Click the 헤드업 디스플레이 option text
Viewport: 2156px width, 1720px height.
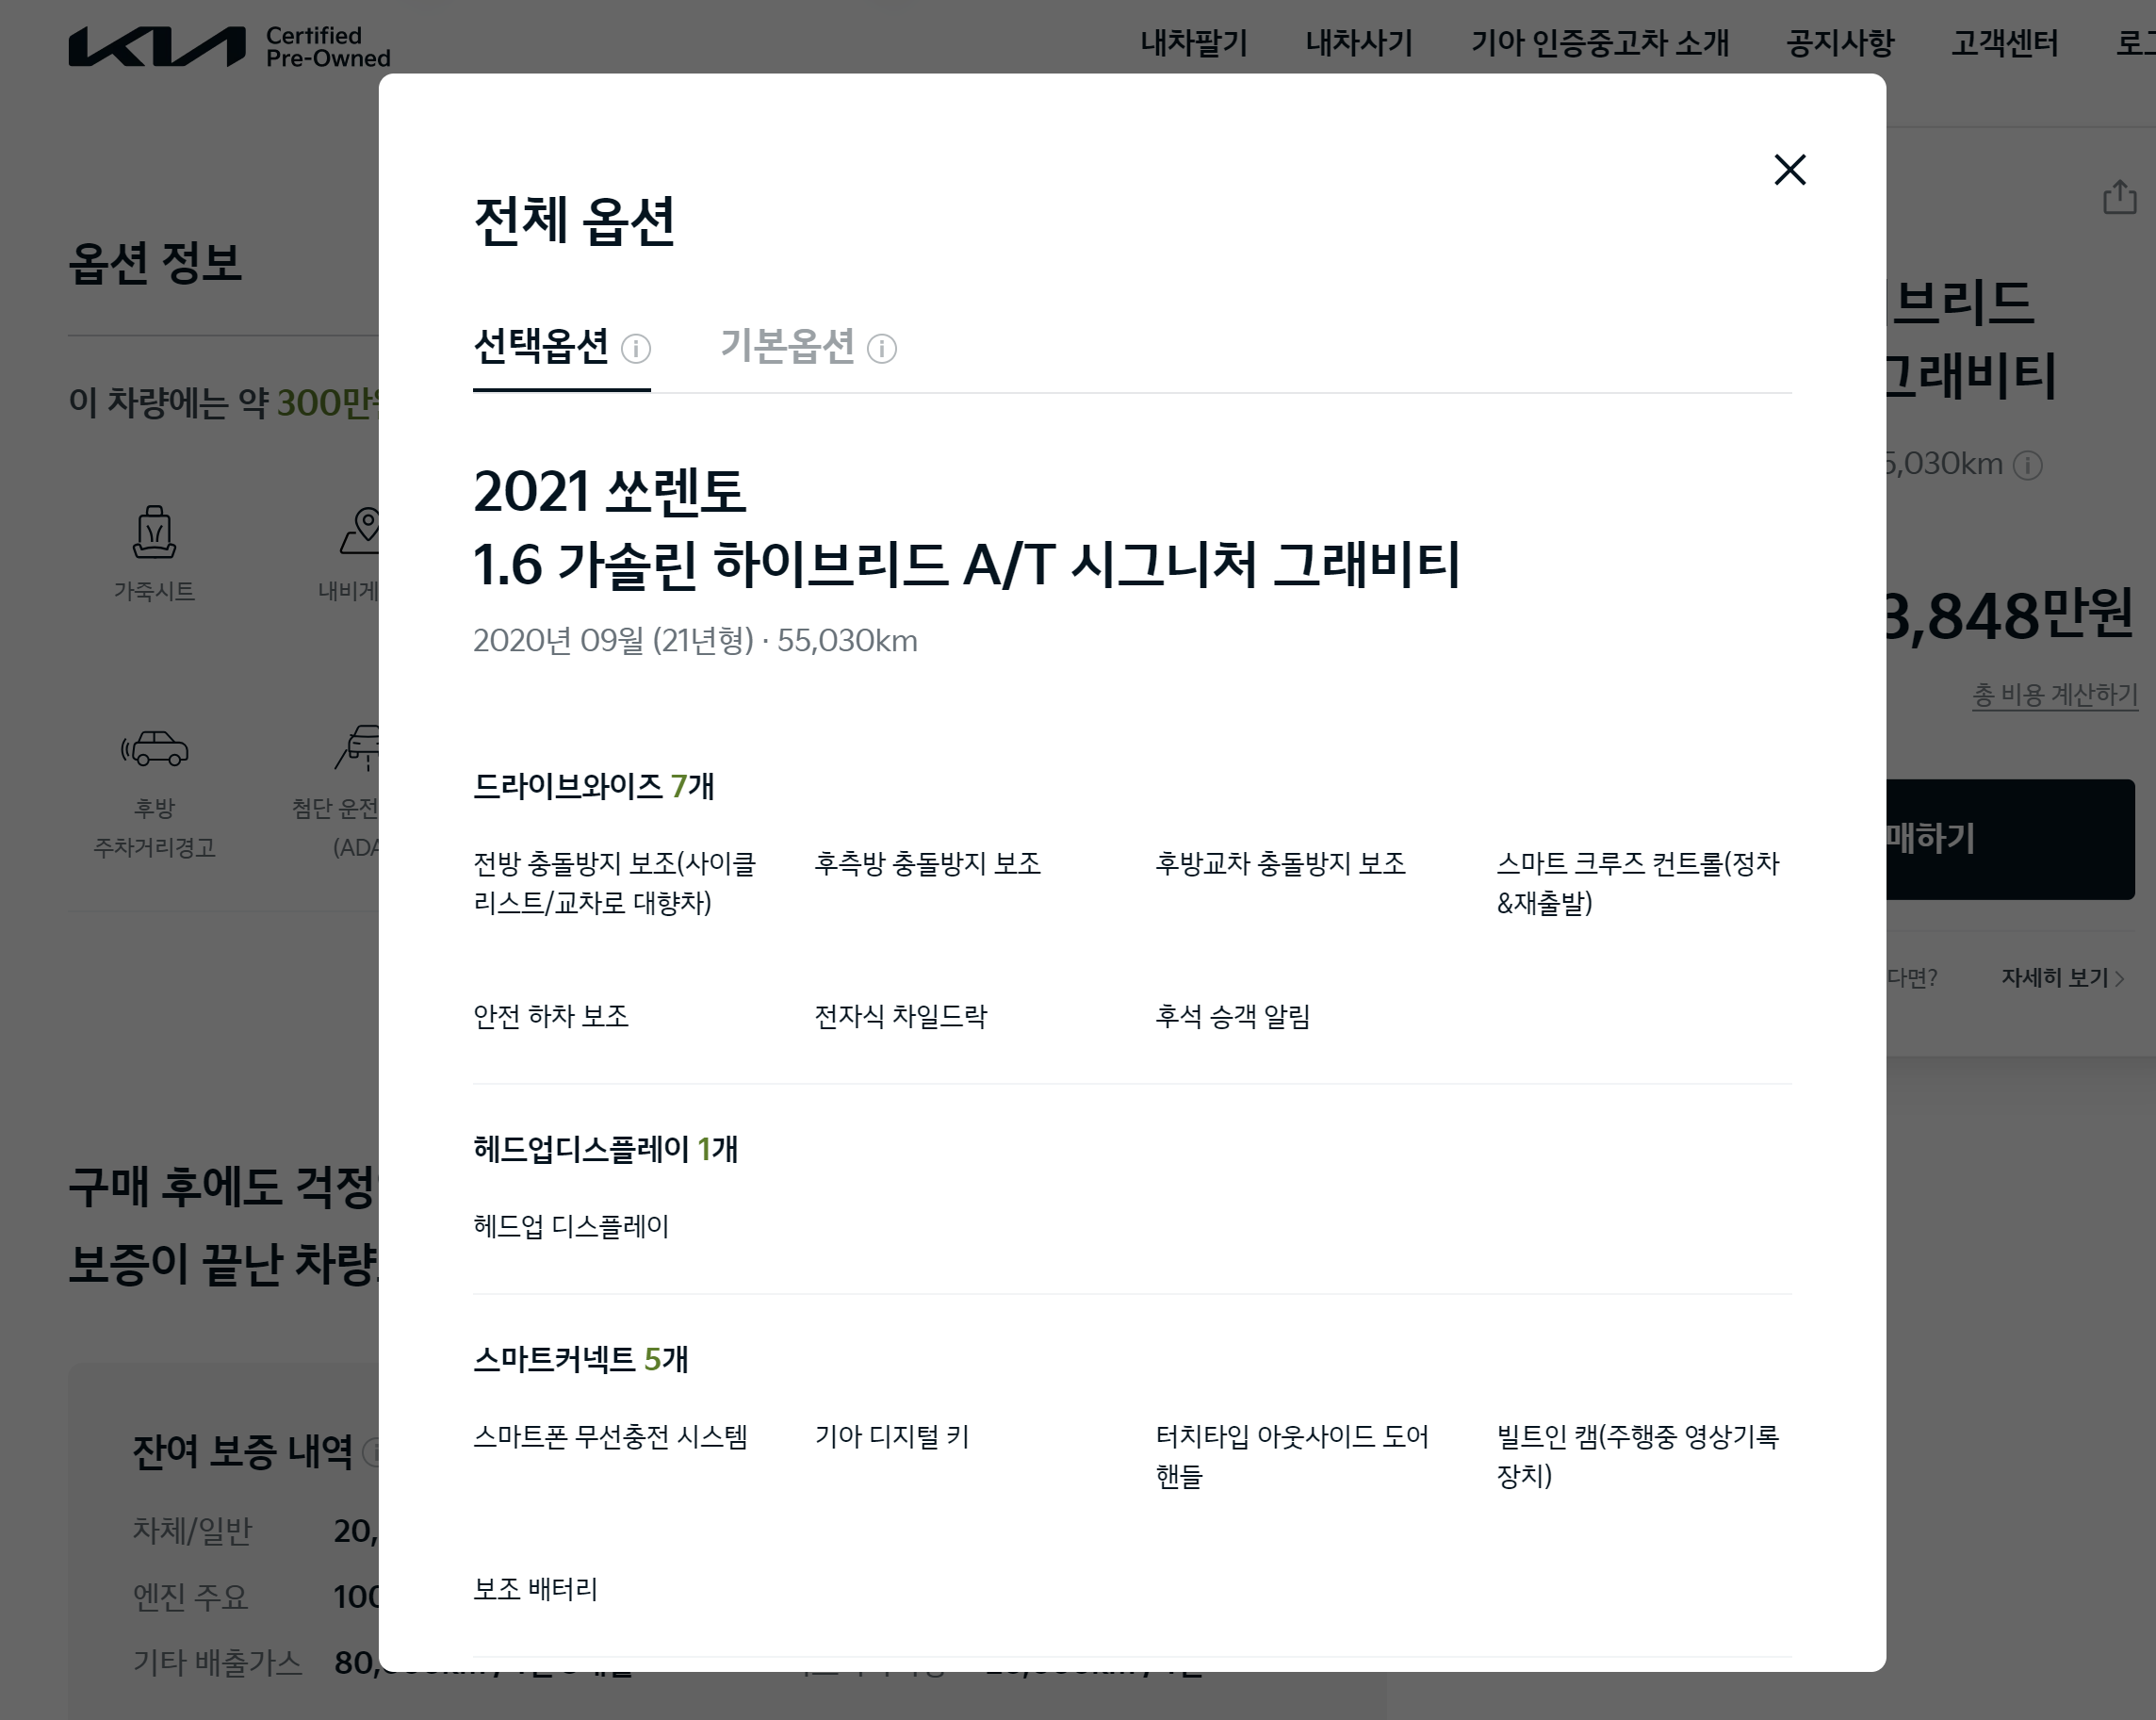pyautogui.click(x=571, y=1226)
